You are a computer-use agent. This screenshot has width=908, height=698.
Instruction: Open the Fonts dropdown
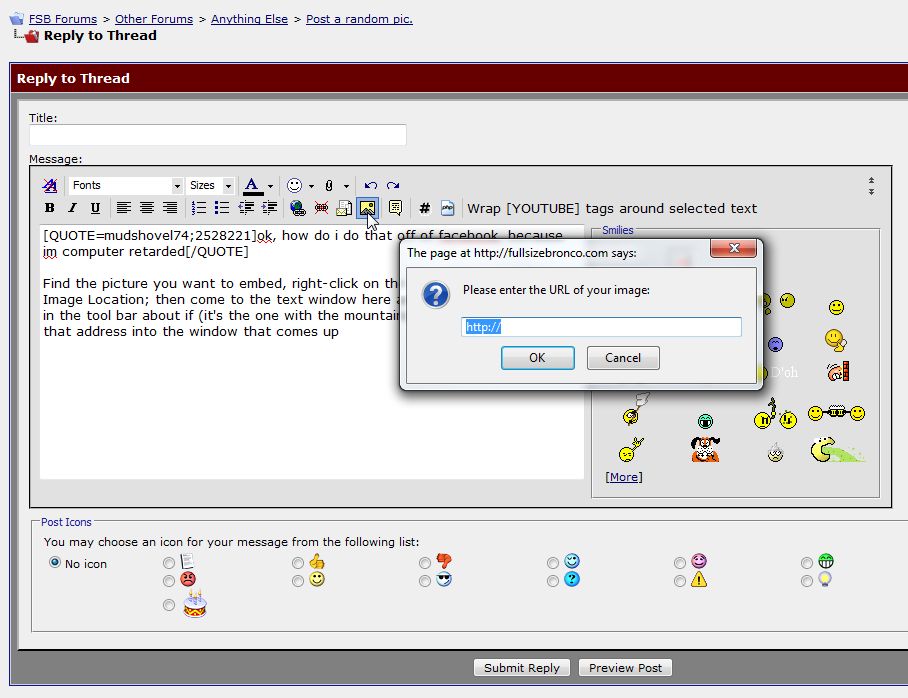[x=126, y=185]
